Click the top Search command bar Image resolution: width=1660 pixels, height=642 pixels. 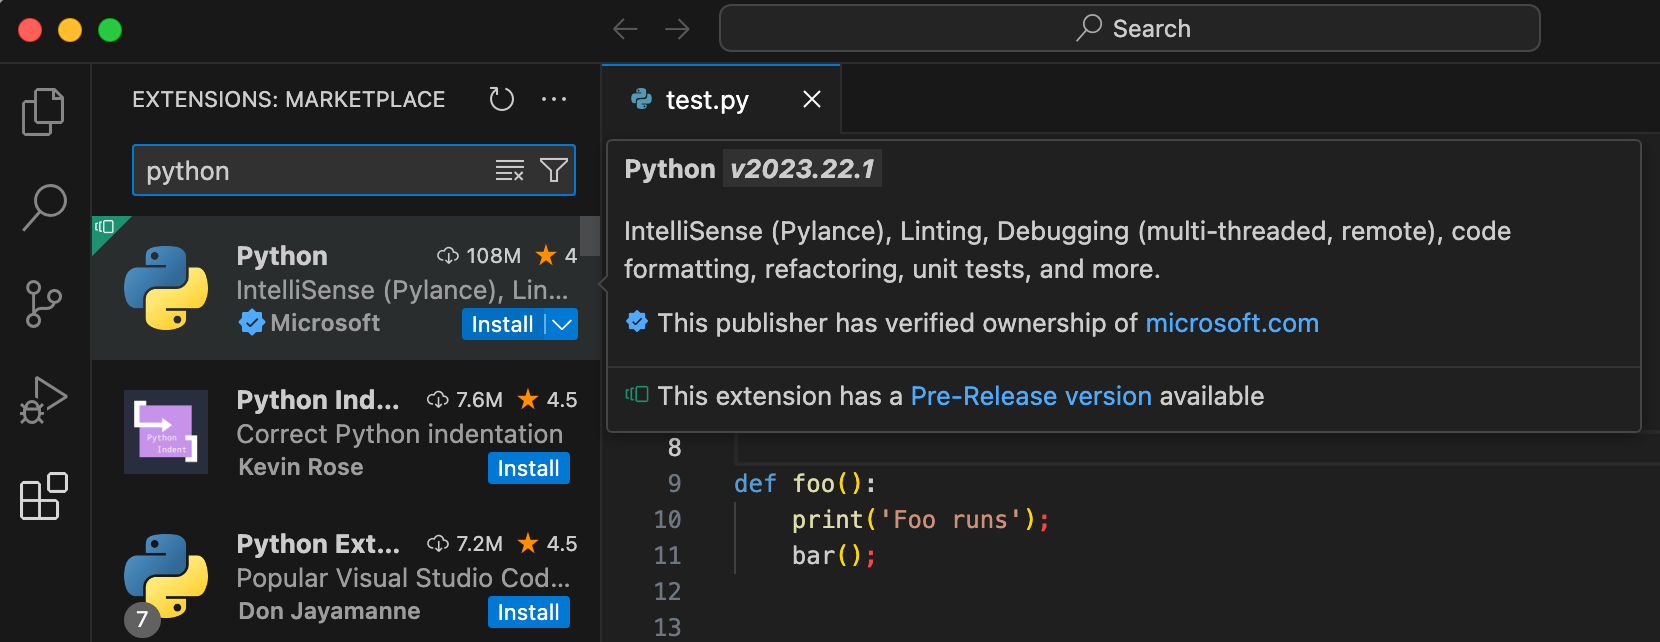coord(1129,29)
